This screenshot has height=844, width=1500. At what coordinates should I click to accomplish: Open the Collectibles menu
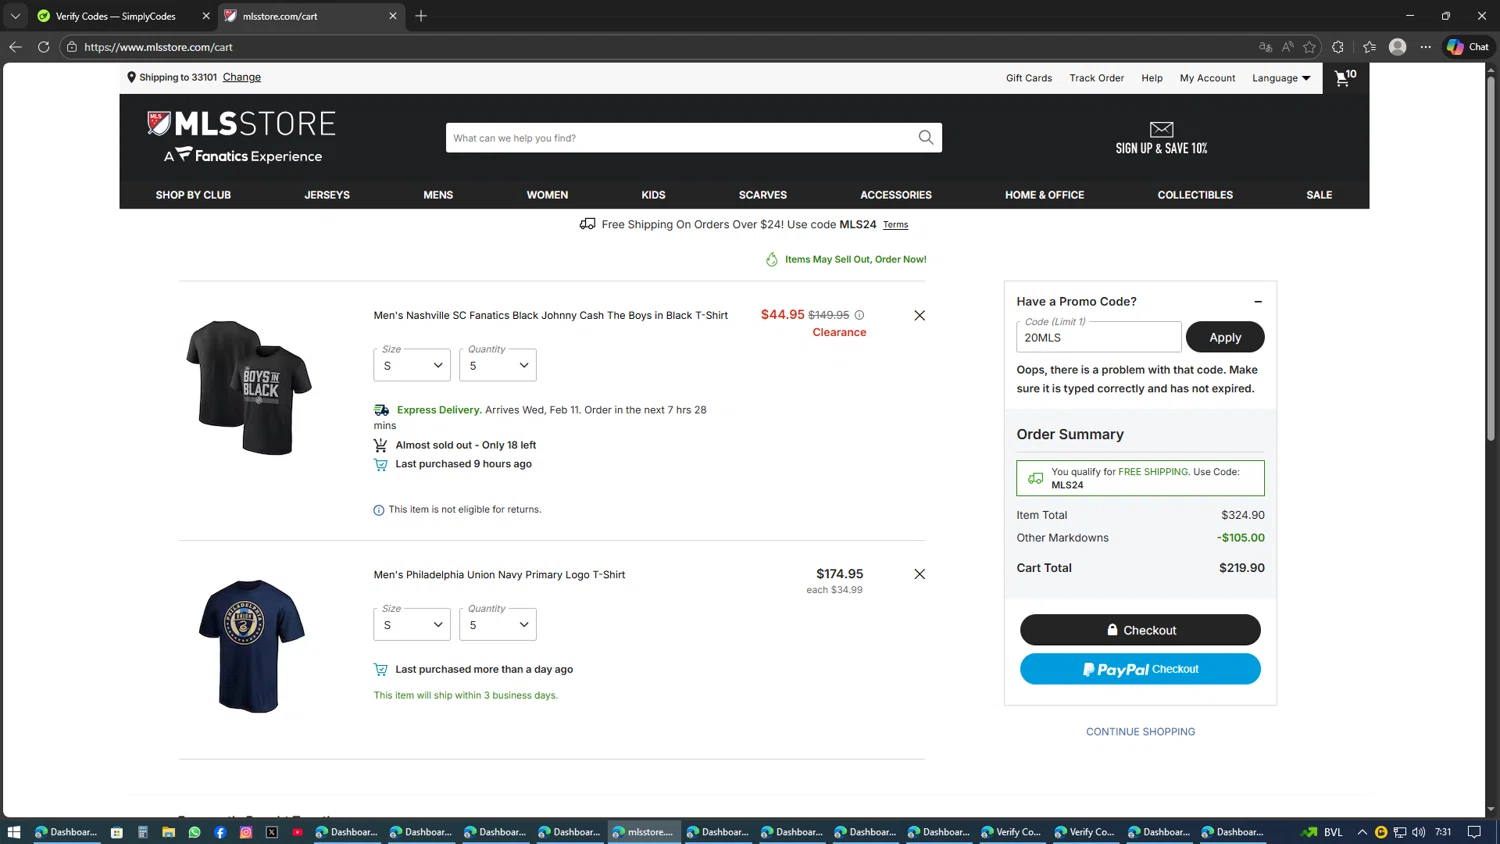[1195, 195]
